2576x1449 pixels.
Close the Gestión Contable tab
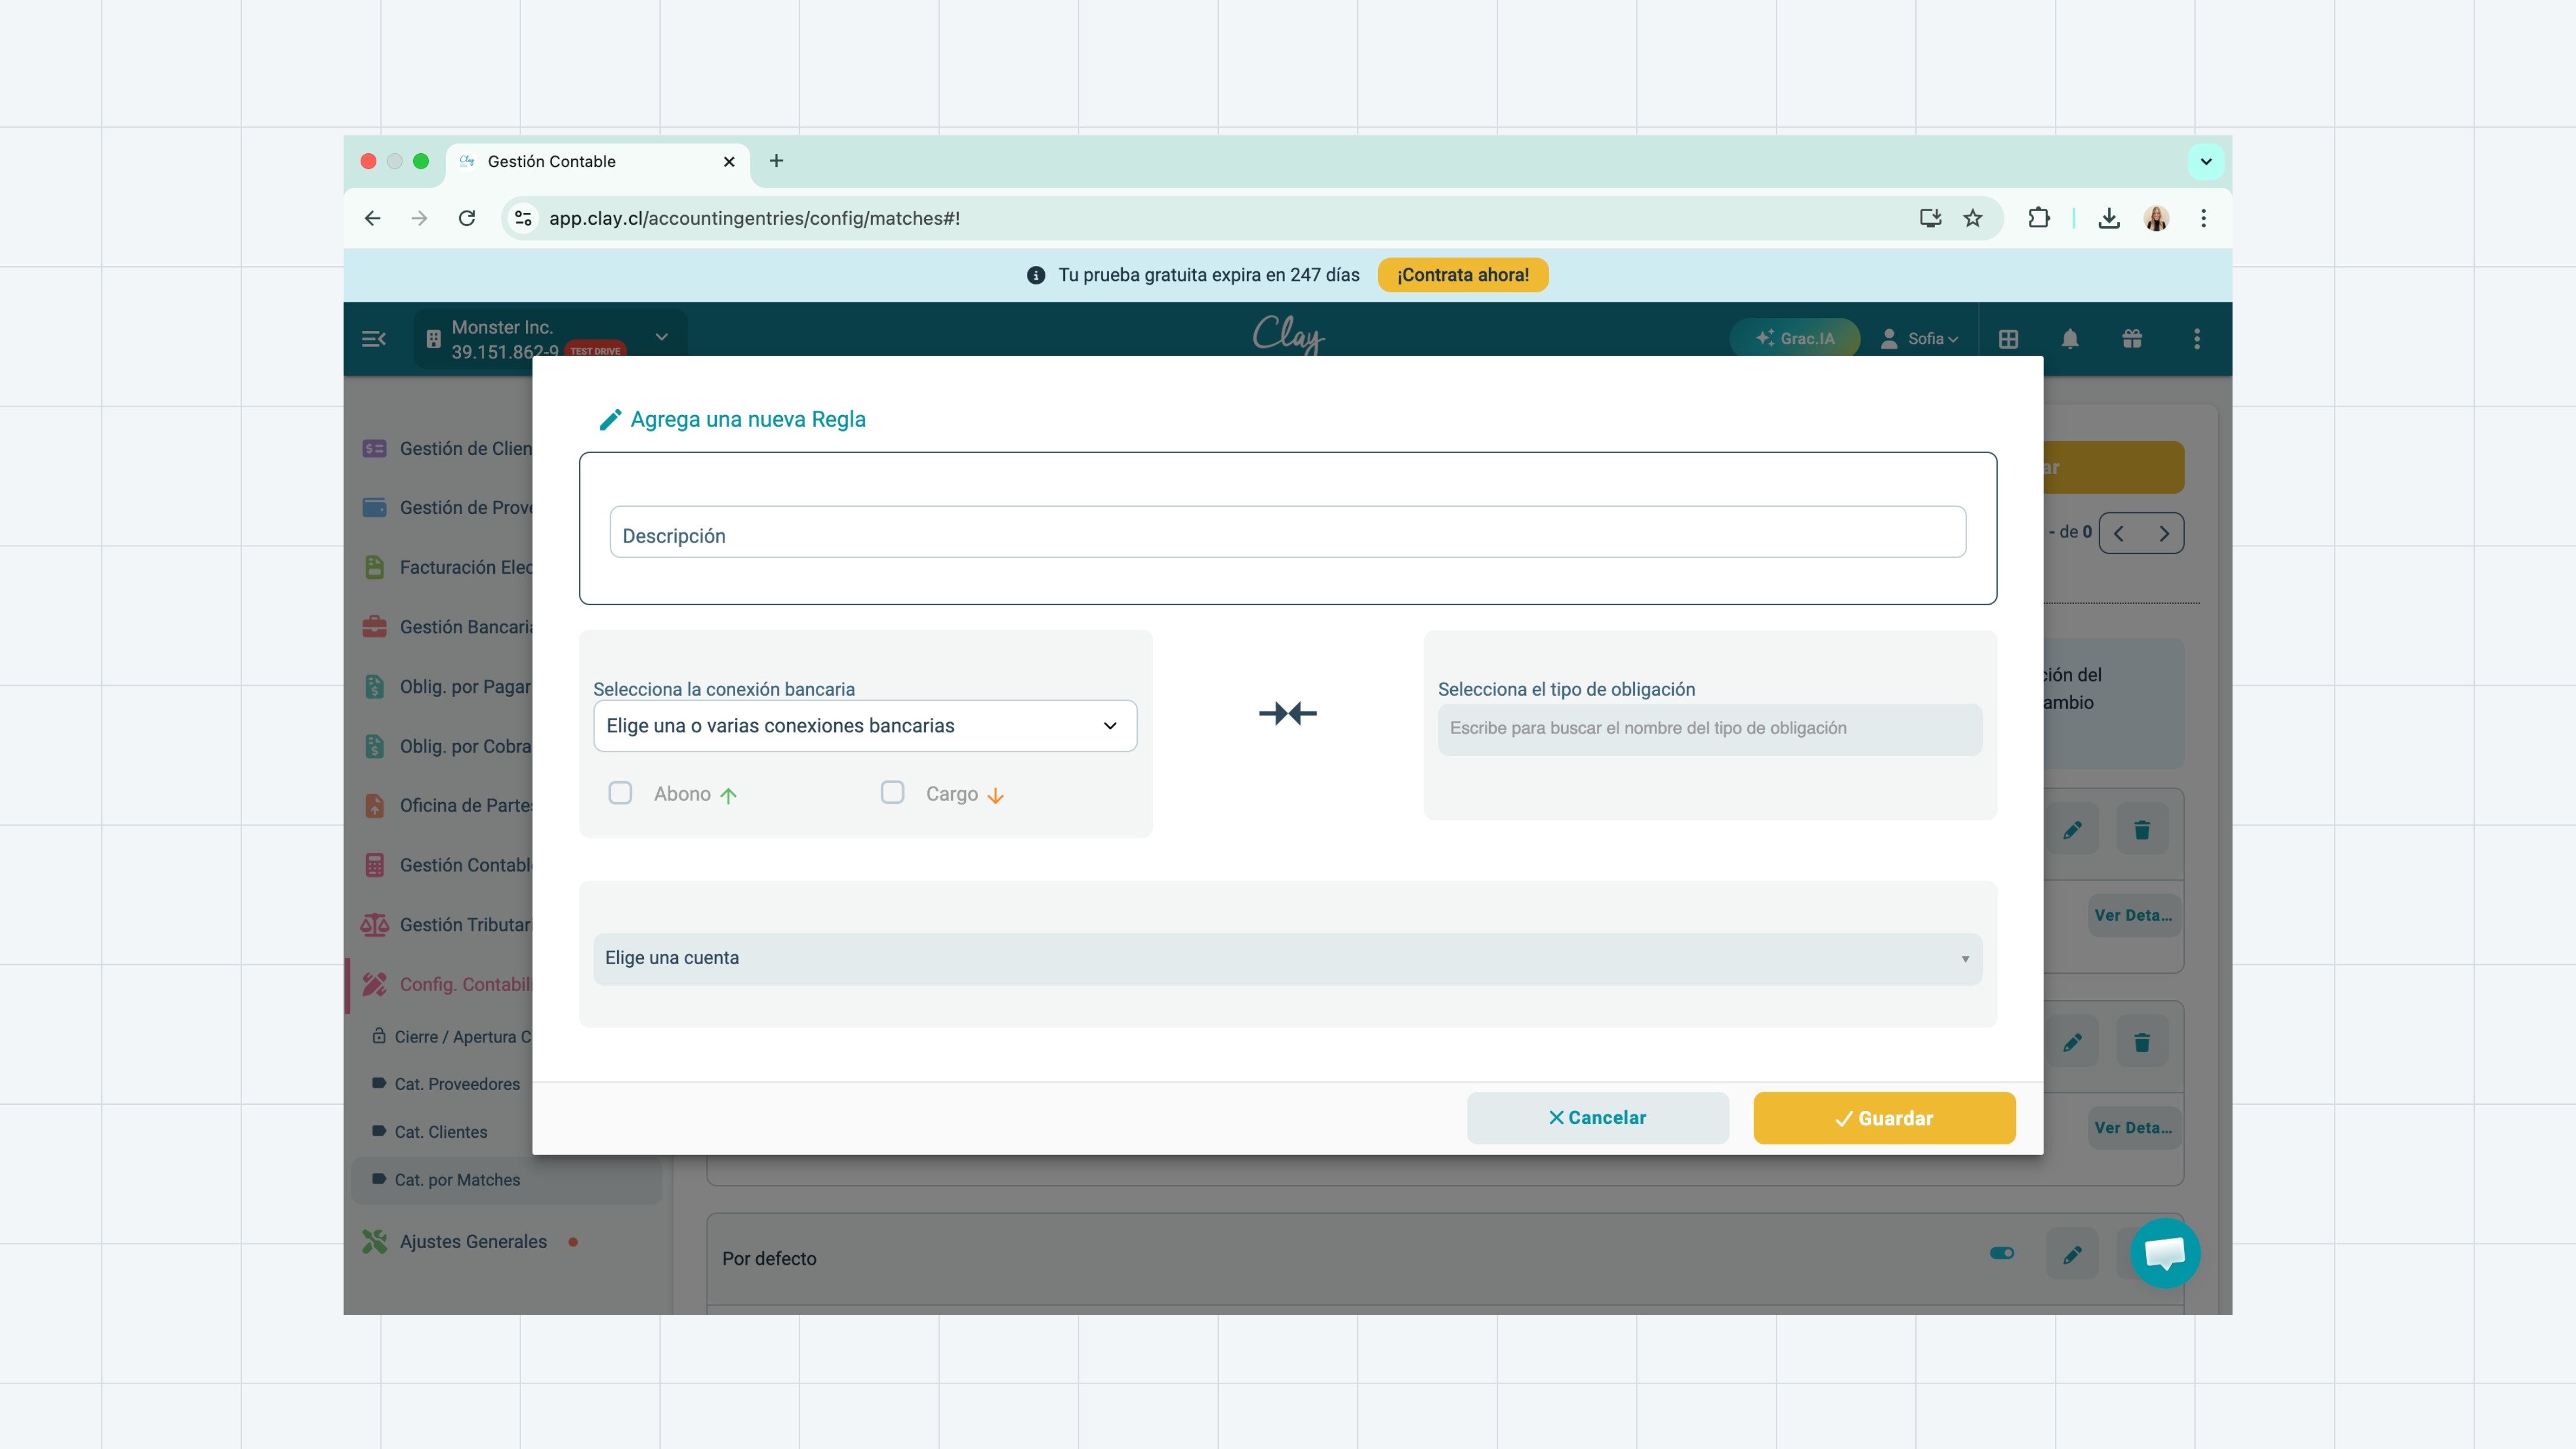729,162
